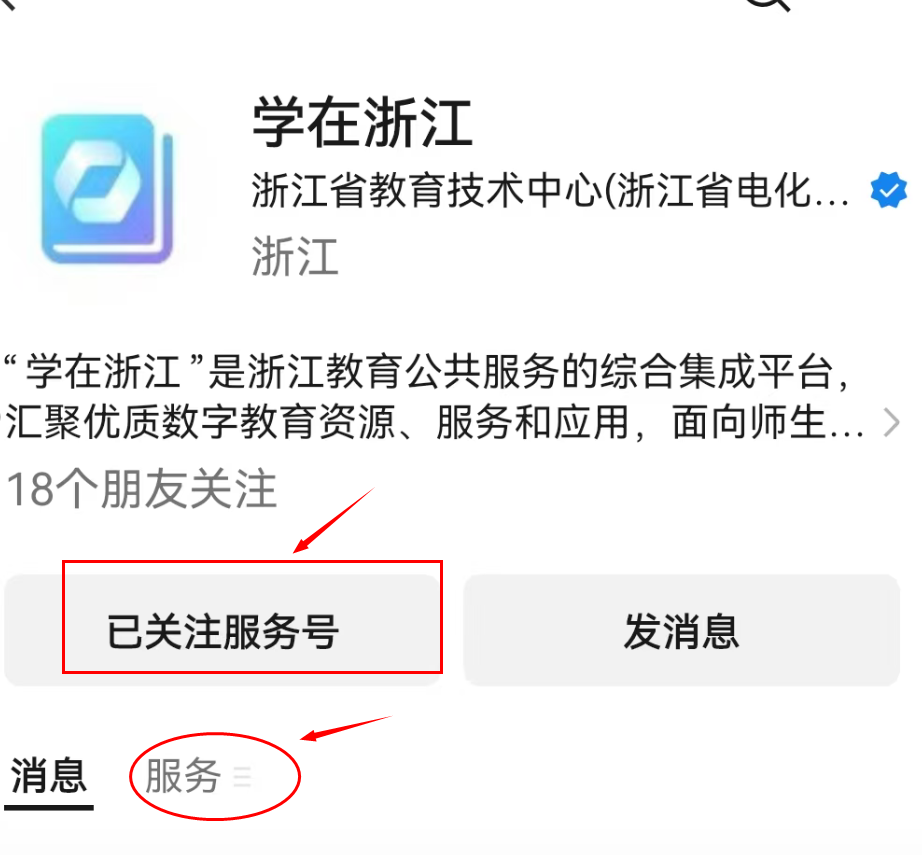922x855 pixels.
Task: Tap the 学在浙江 book logo avatar
Action: click(x=107, y=188)
